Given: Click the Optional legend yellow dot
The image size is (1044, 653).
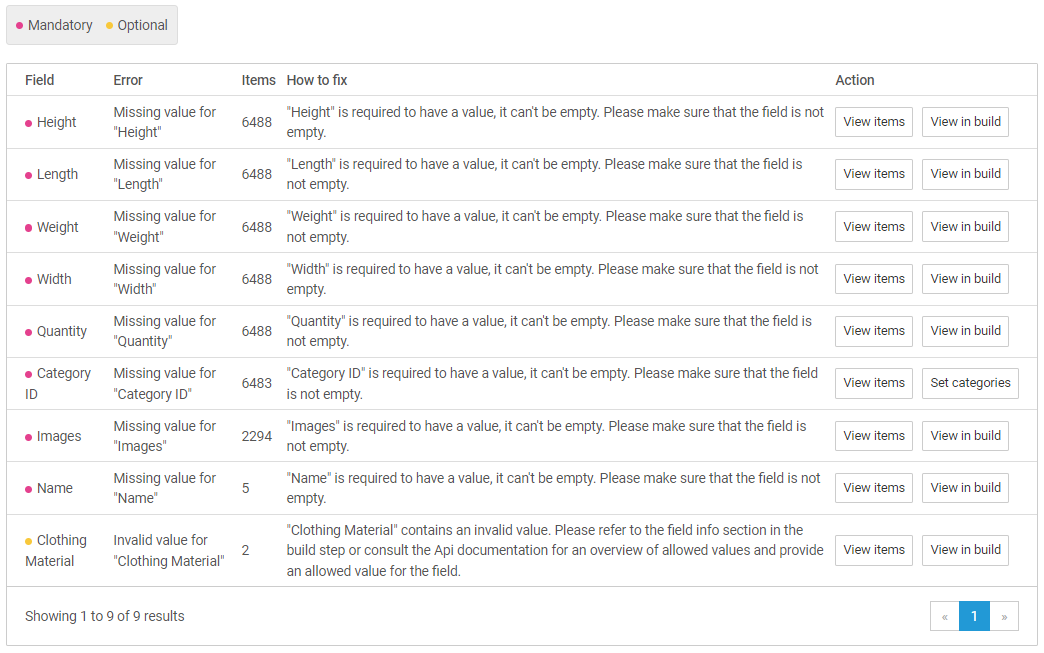Looking at the screenshot, I should 110,25.
